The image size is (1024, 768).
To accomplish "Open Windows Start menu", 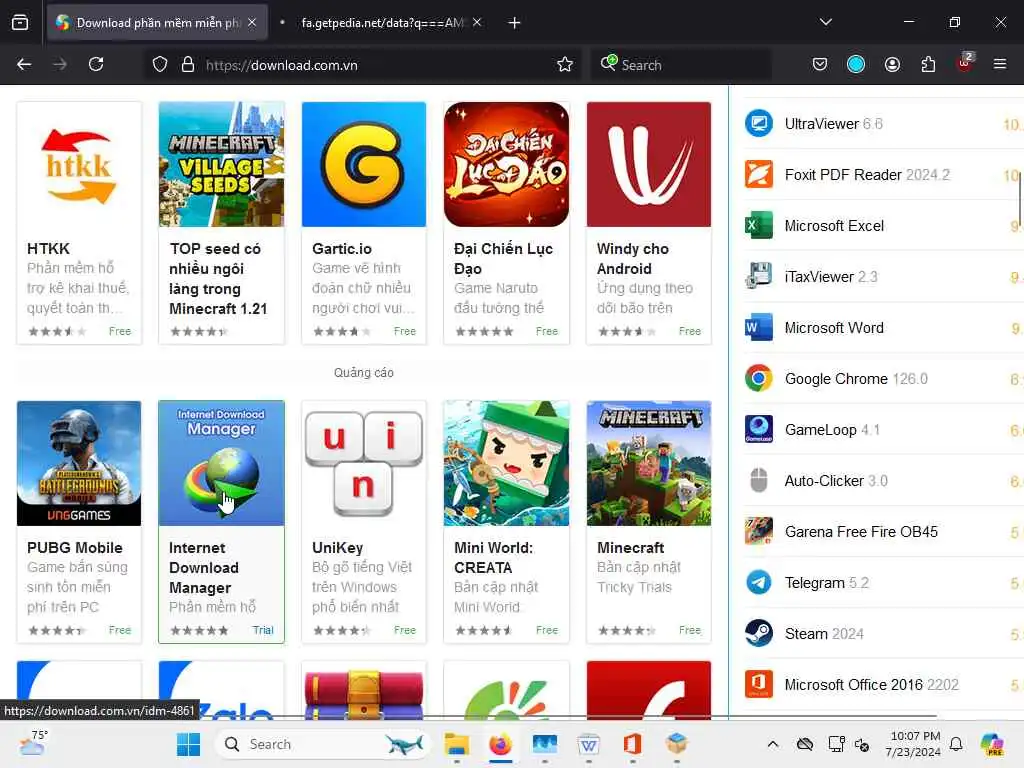I will point(189,744).
